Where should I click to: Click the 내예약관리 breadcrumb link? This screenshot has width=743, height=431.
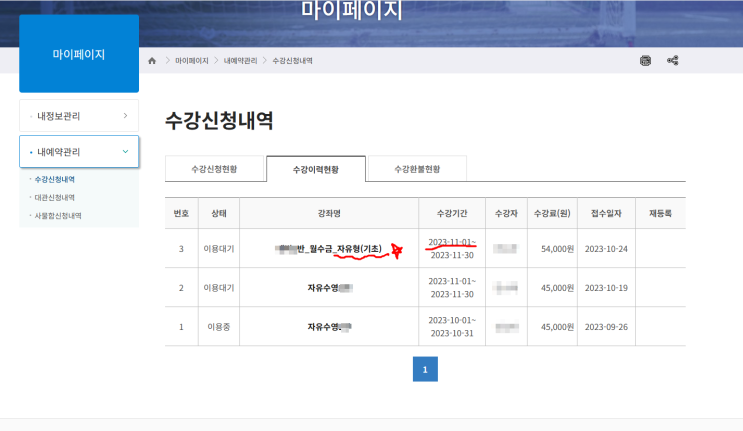240,61
